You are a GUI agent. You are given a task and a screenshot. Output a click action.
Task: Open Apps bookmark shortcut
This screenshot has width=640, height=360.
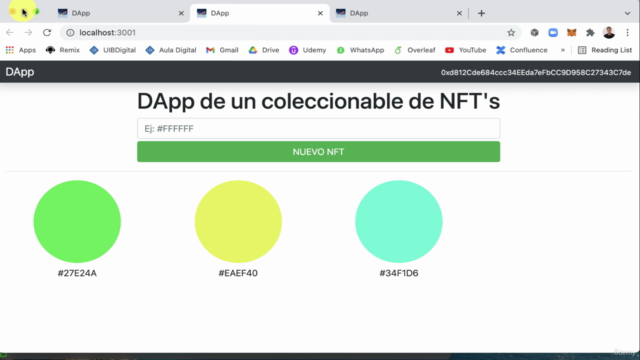point(21,50)
